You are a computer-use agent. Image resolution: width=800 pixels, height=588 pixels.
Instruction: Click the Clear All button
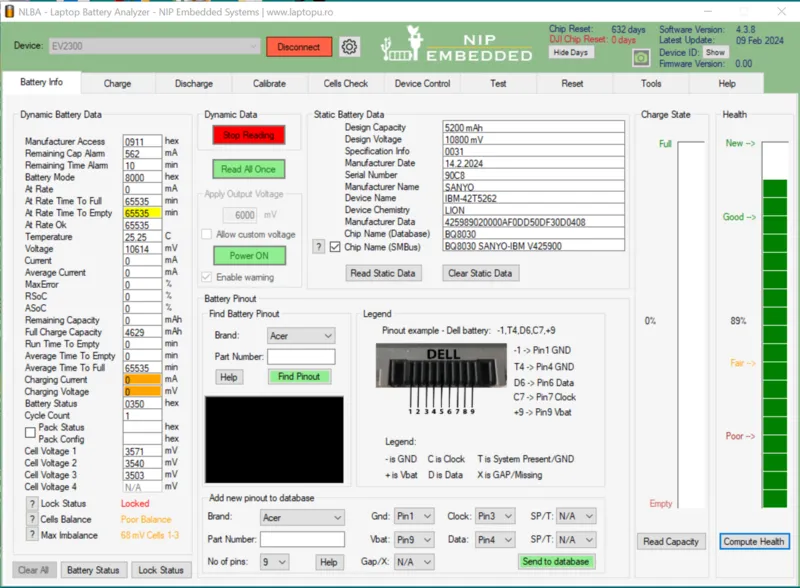click(x=34, y=570)
